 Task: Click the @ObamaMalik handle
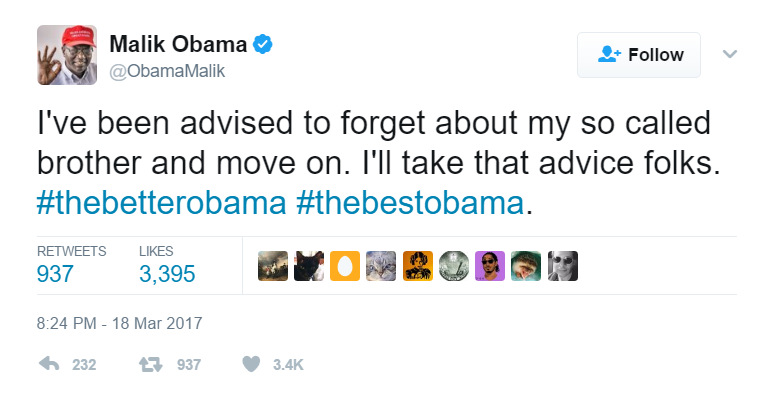(167, 71)
